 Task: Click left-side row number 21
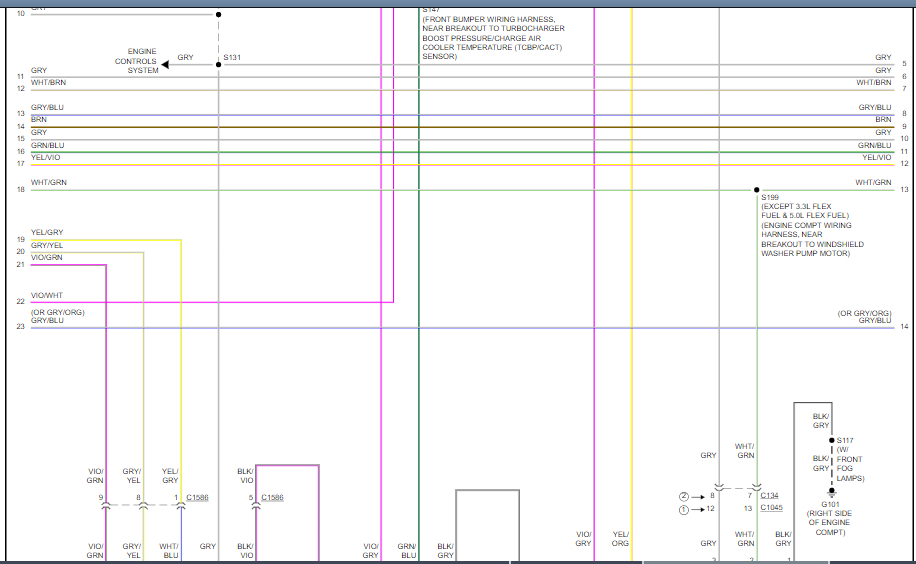[21, 264]
